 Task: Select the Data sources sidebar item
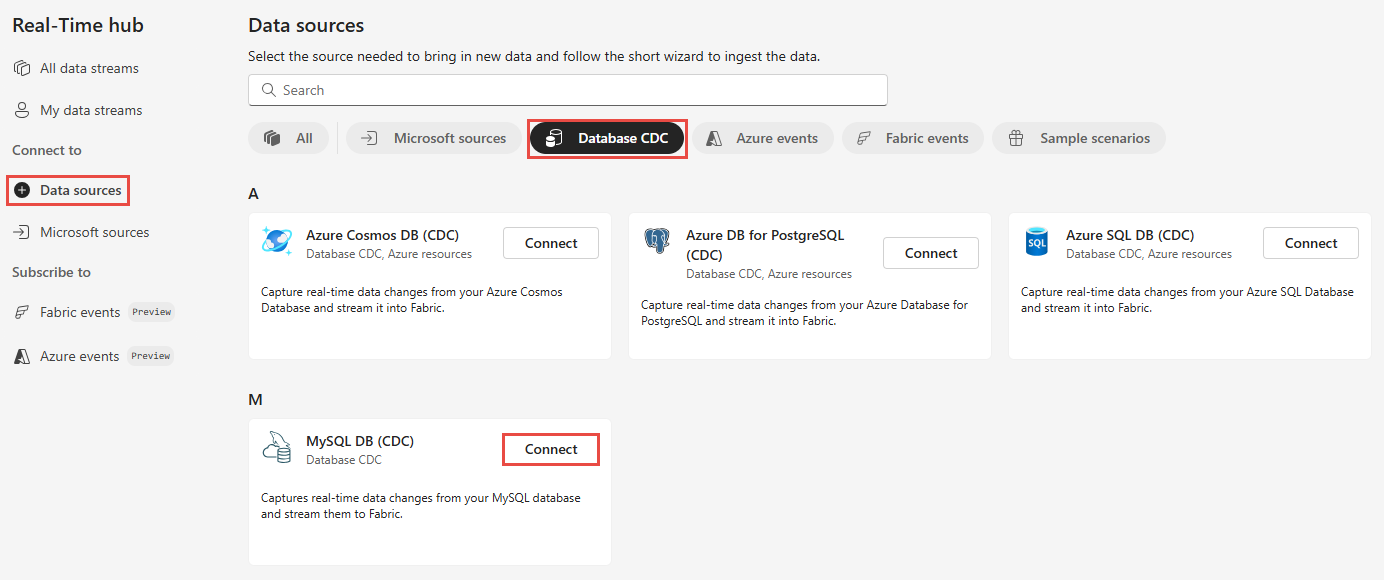[x=68, y=190]
